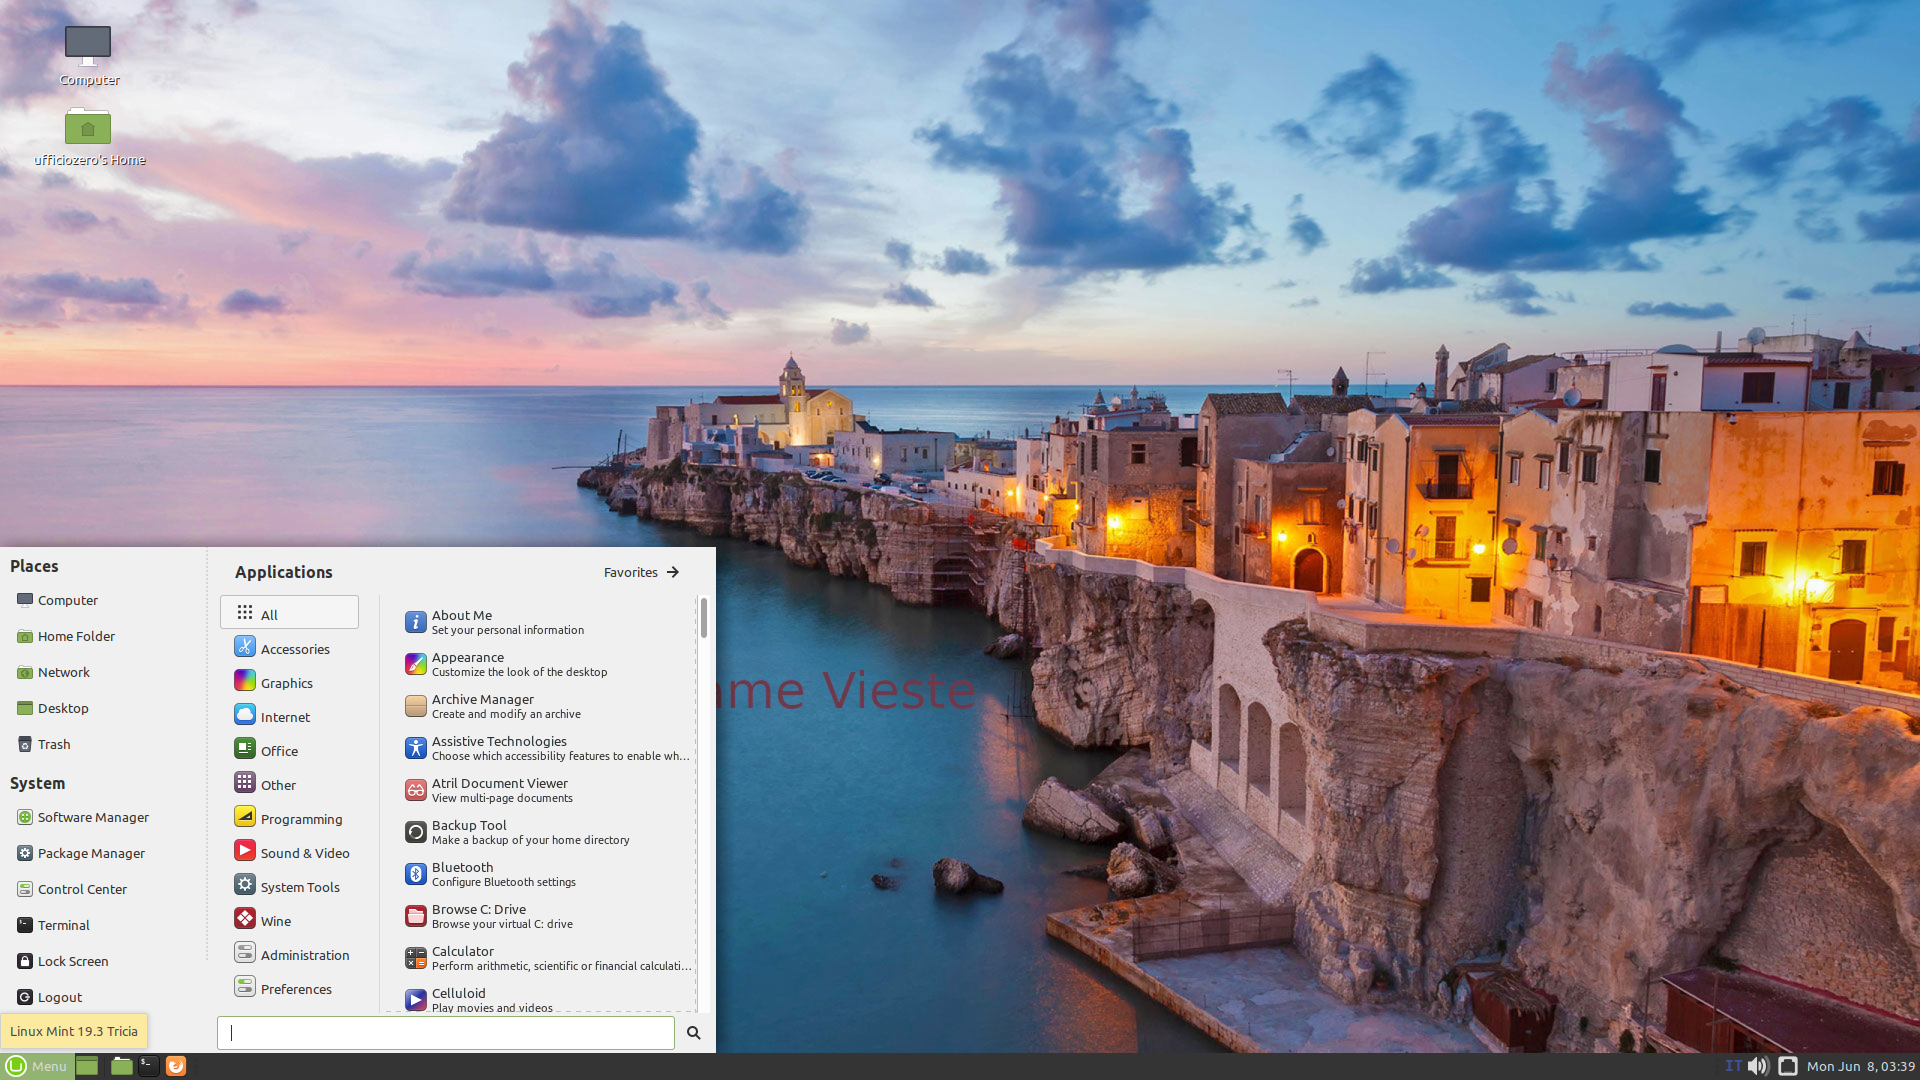
Task: Switch to Favorites view
Action: 642,572
